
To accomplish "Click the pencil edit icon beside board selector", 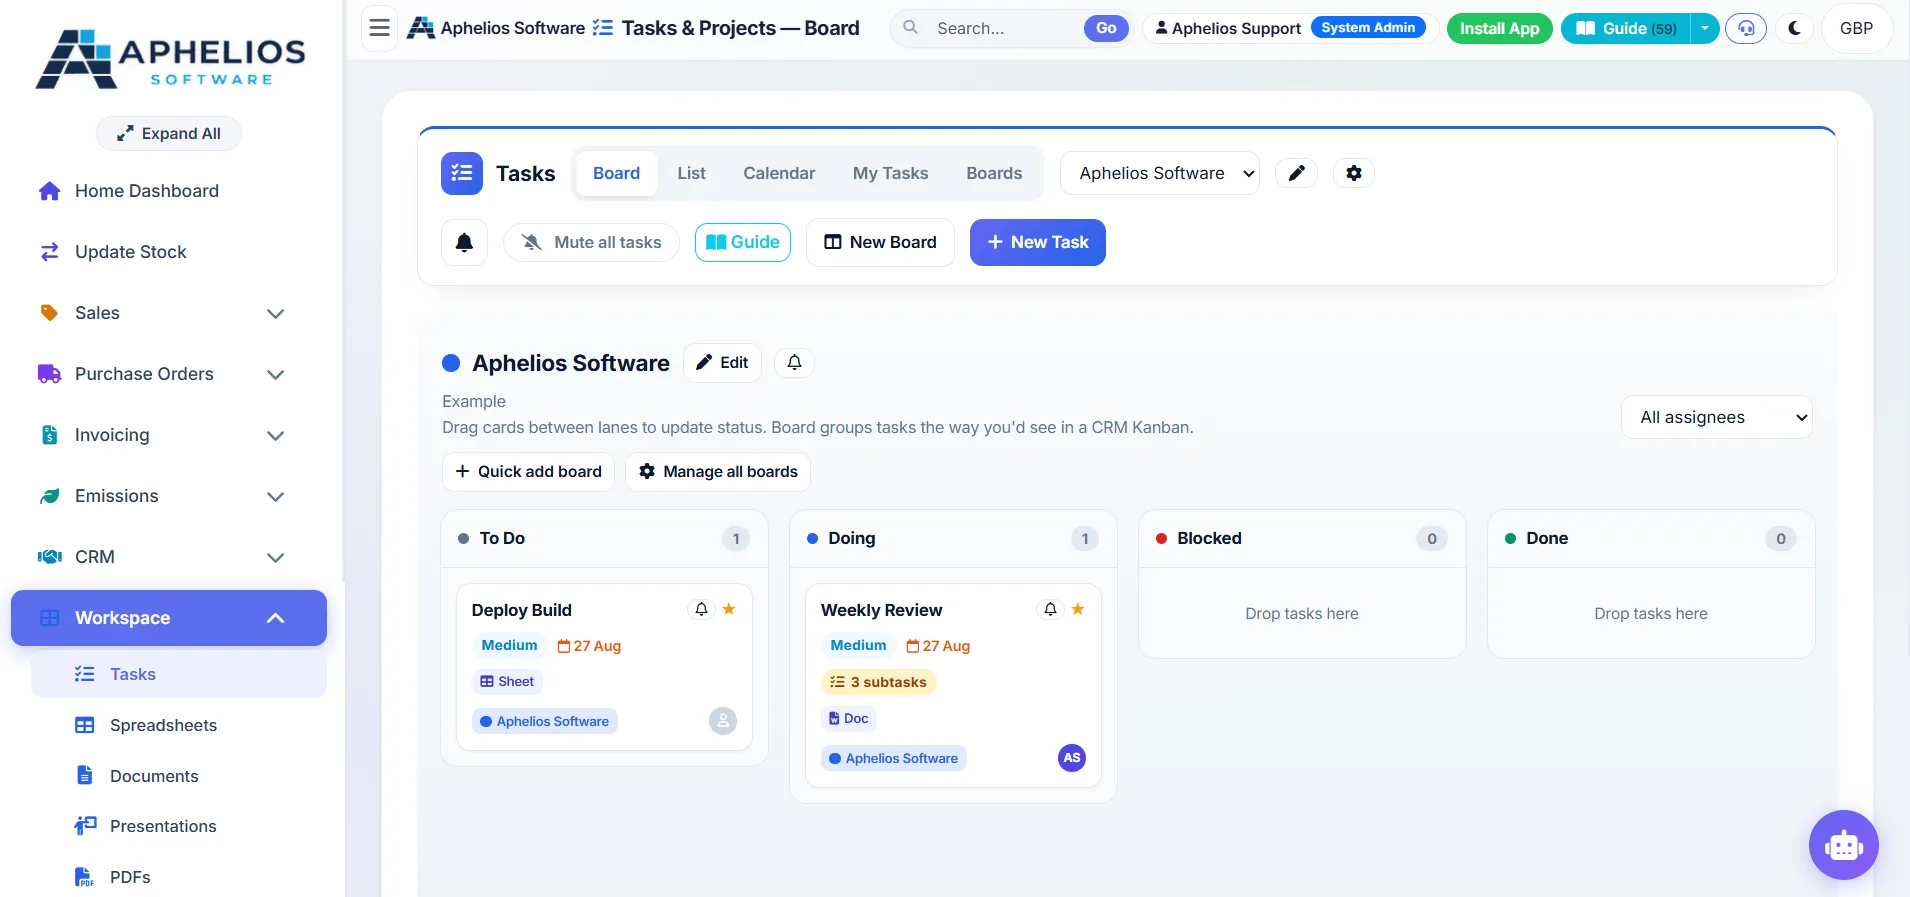I will [x=1296, y=173].
